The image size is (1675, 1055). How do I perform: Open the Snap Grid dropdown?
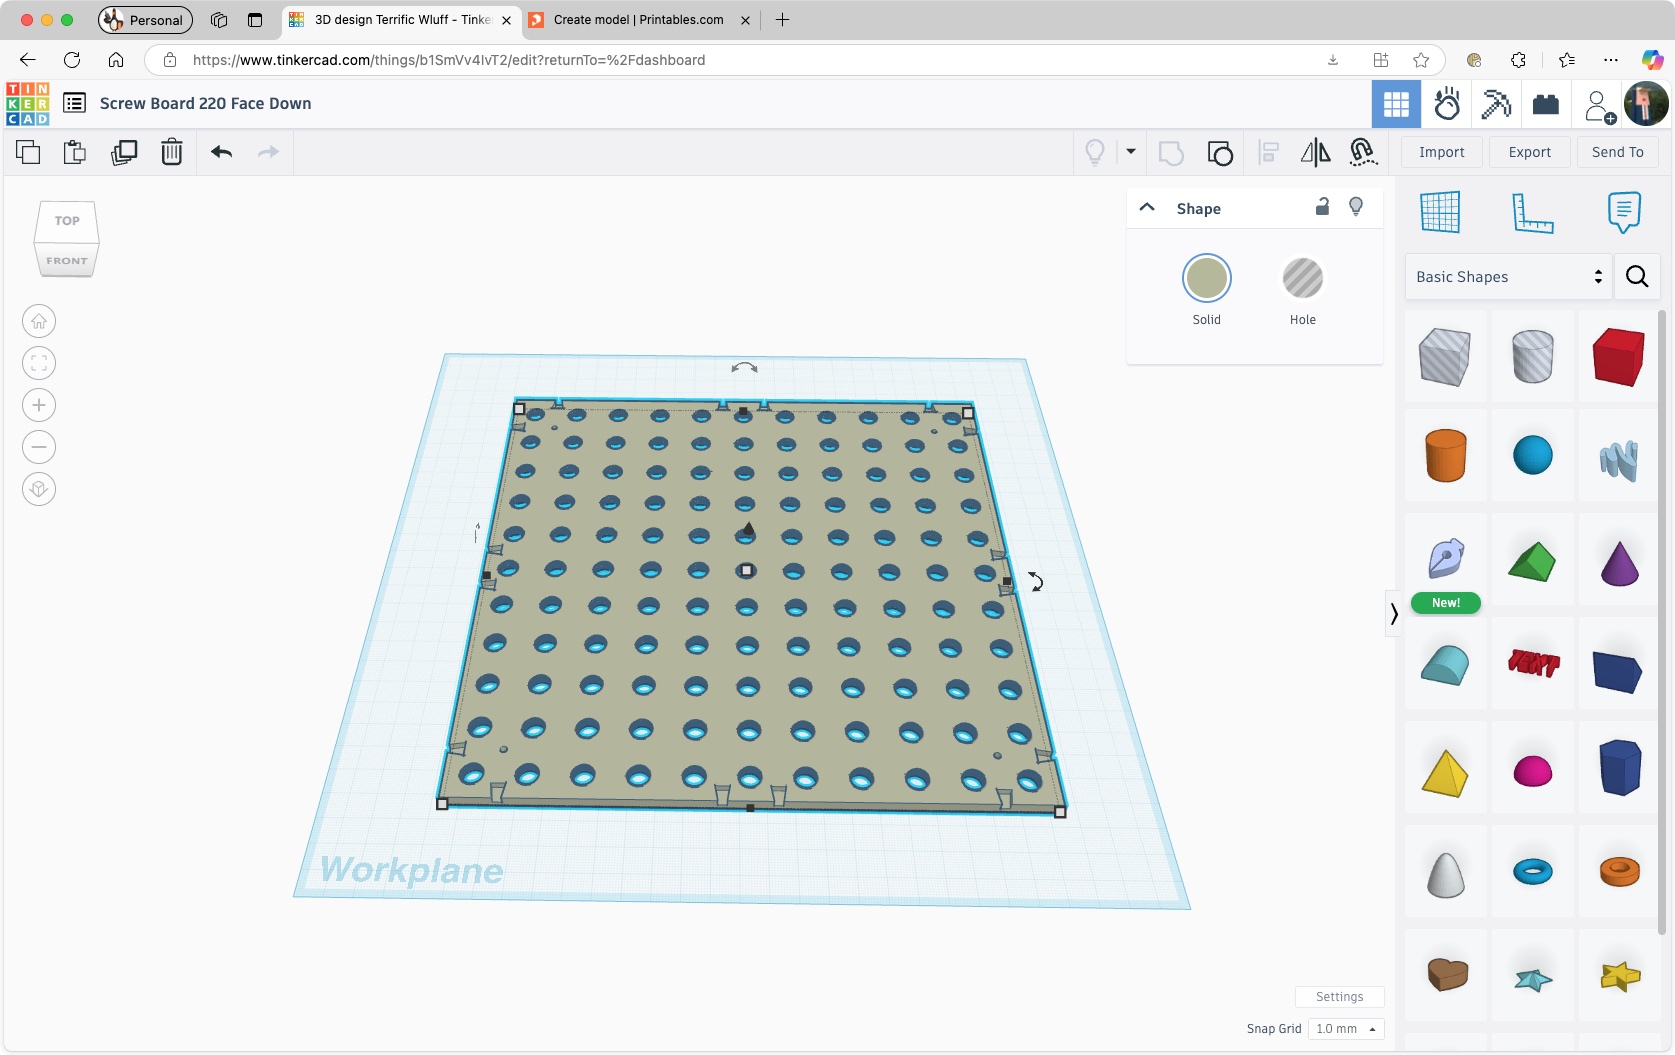[1346, 1029]
